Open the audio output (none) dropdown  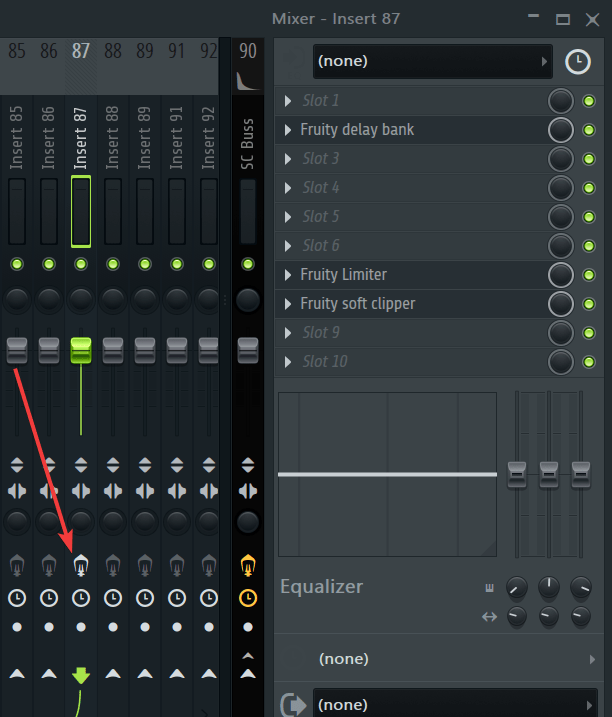[455, 705]
